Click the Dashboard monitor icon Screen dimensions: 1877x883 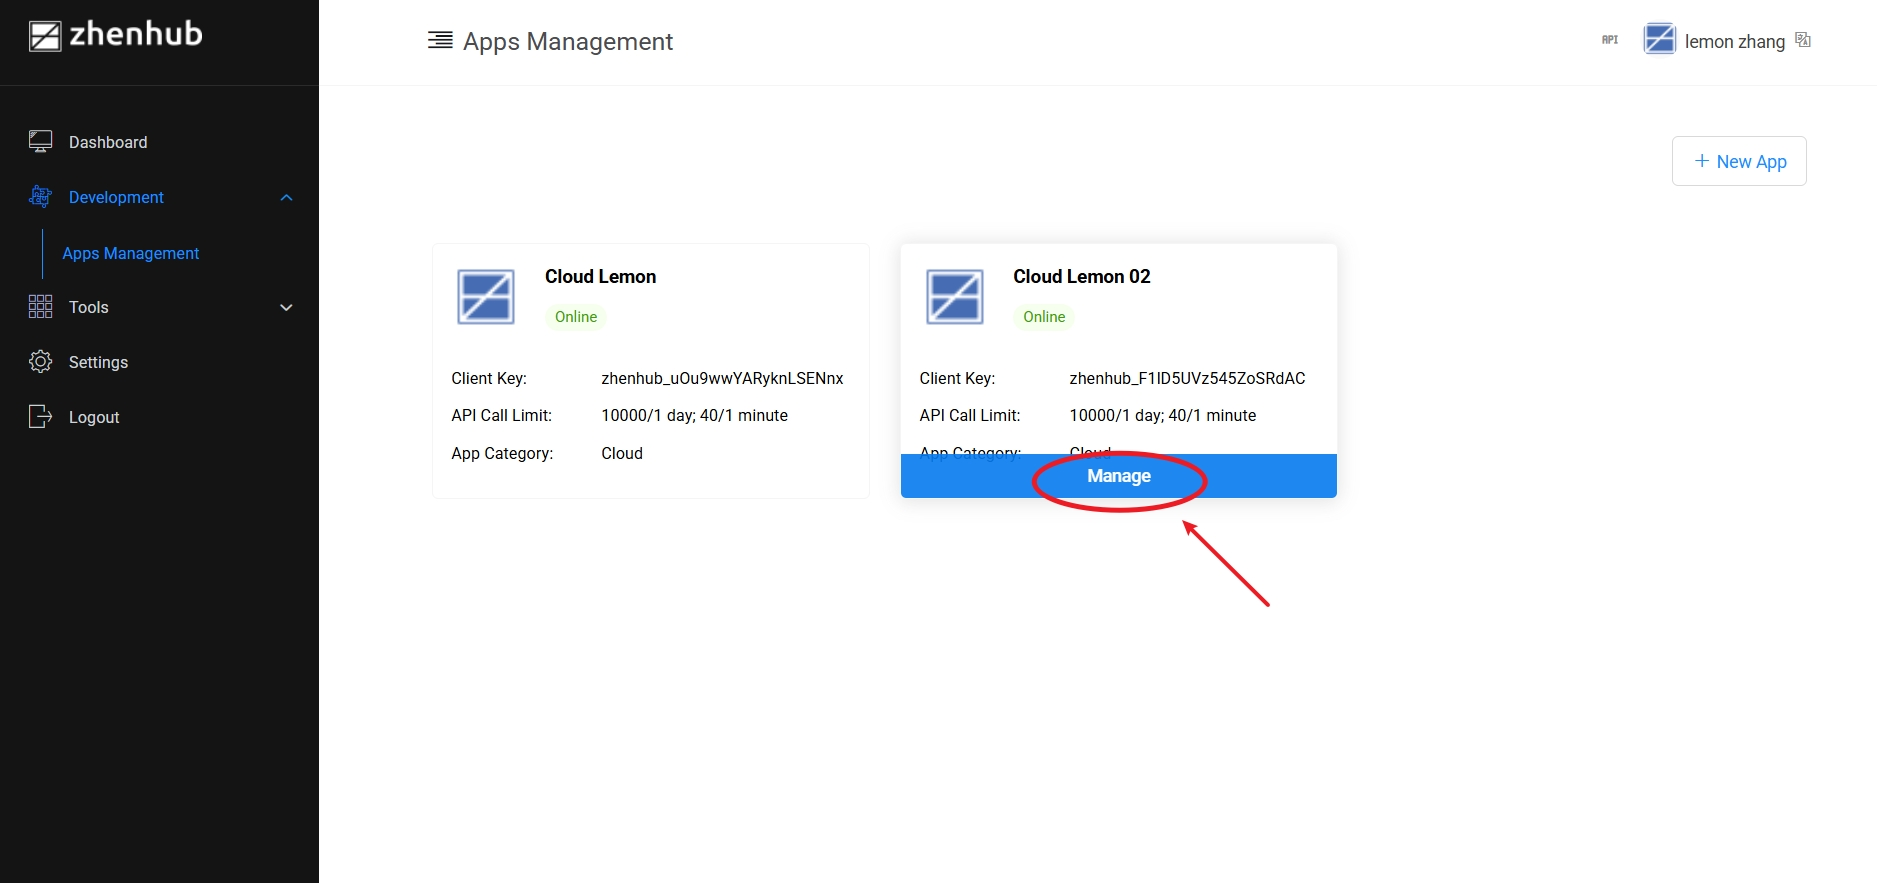40,142
